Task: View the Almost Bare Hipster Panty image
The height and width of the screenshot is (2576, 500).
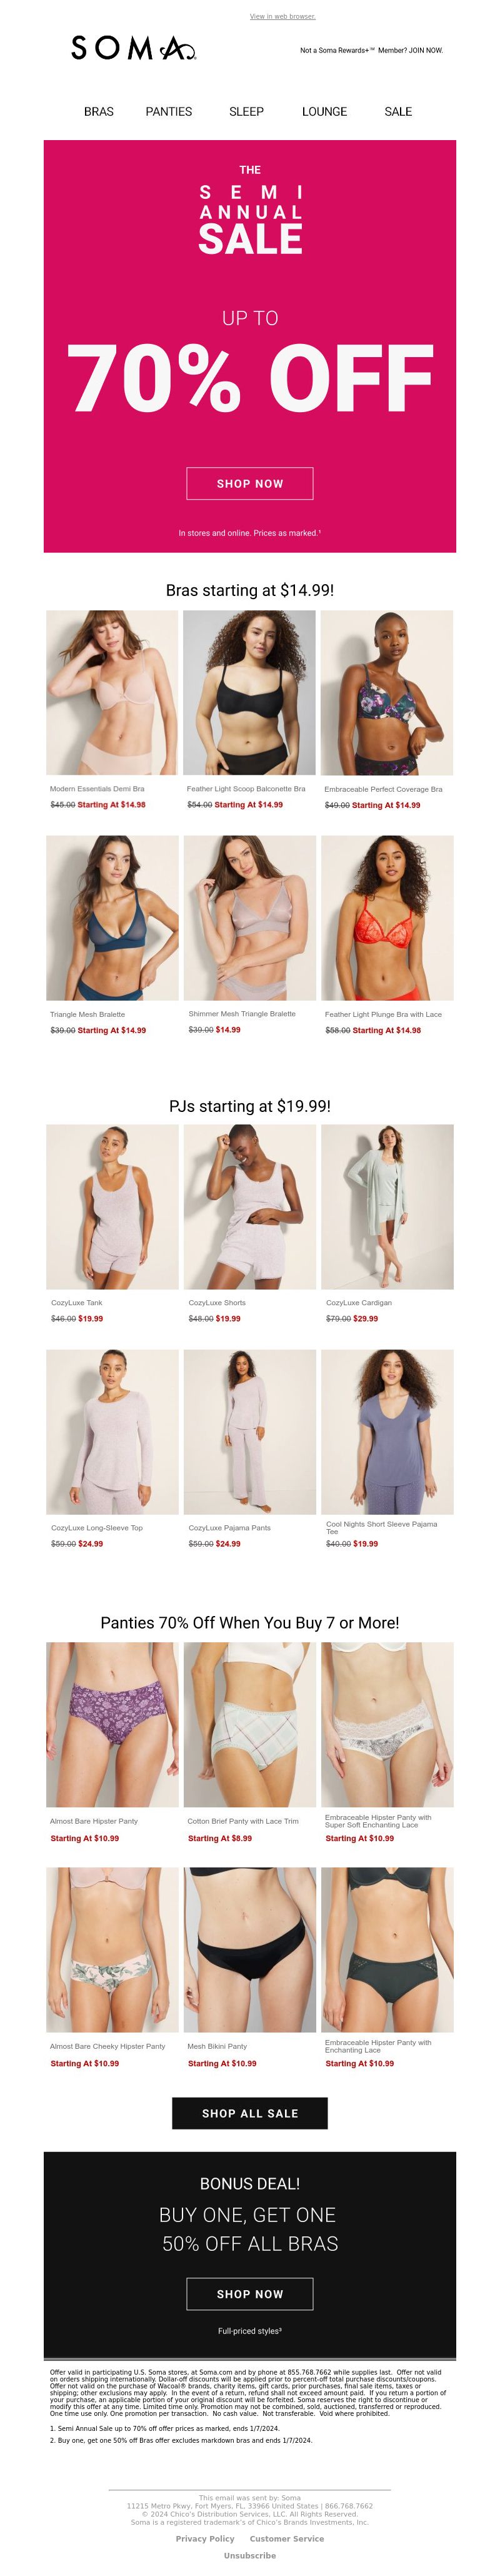Action: point(112,1724)
